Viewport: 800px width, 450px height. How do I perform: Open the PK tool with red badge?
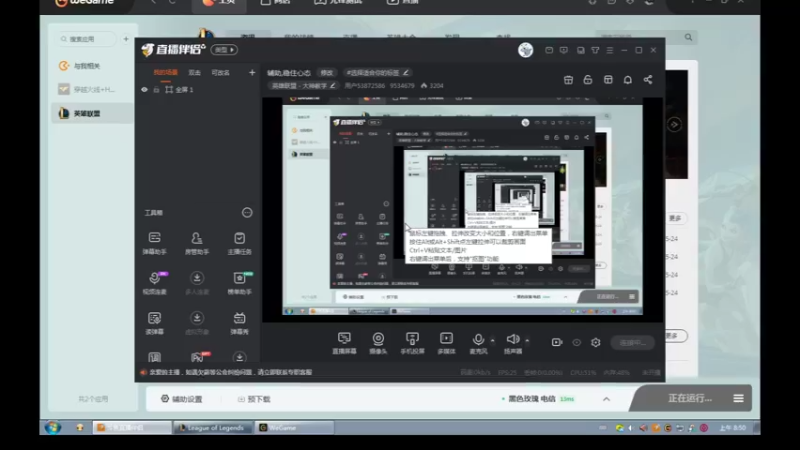(198, 357)
